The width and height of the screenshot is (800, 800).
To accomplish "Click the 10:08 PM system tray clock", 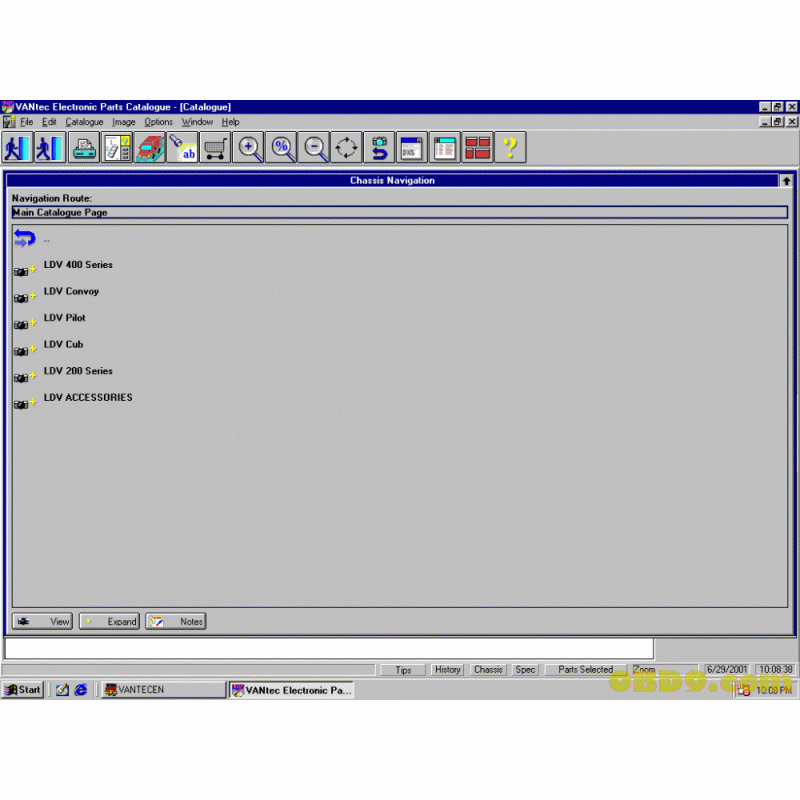I will (773, 690).
